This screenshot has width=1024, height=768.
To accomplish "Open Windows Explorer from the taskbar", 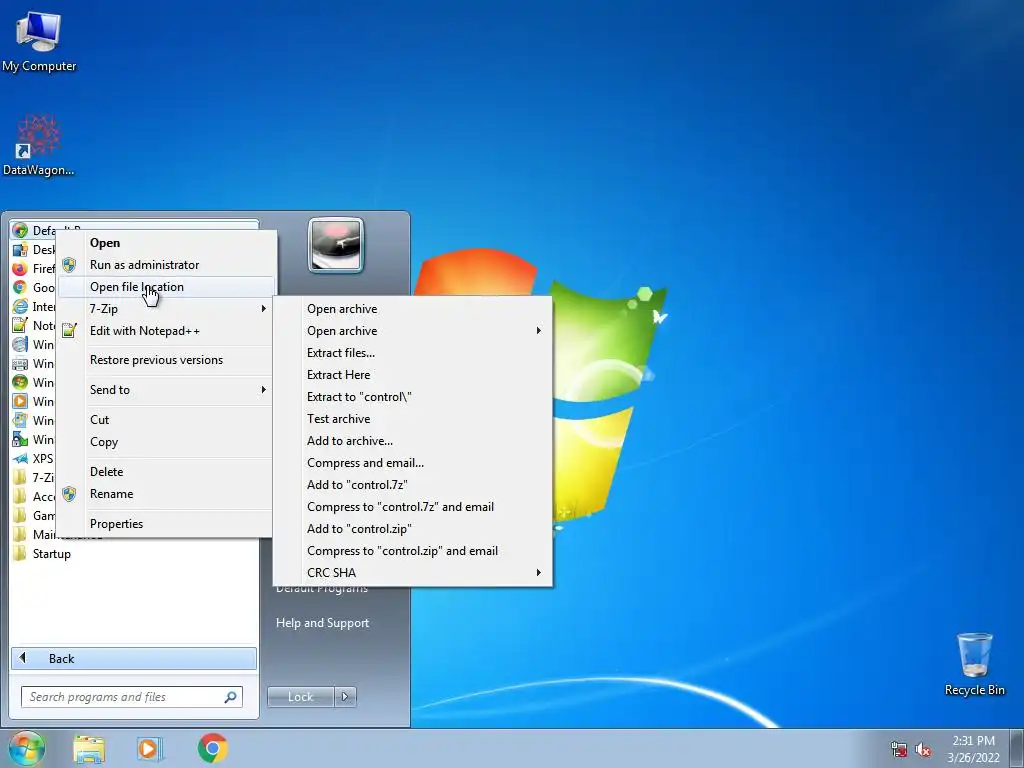I will (89, 749).
